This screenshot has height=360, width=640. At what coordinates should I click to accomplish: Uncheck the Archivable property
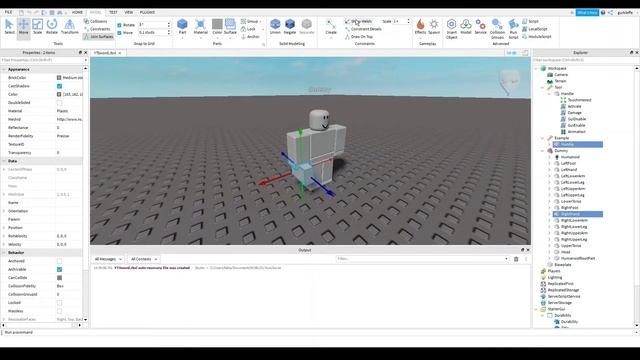[x=60, y=269]
